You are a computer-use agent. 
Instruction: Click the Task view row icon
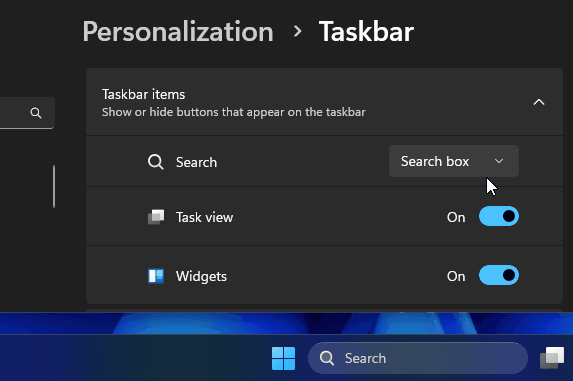[x=156, y=217]
